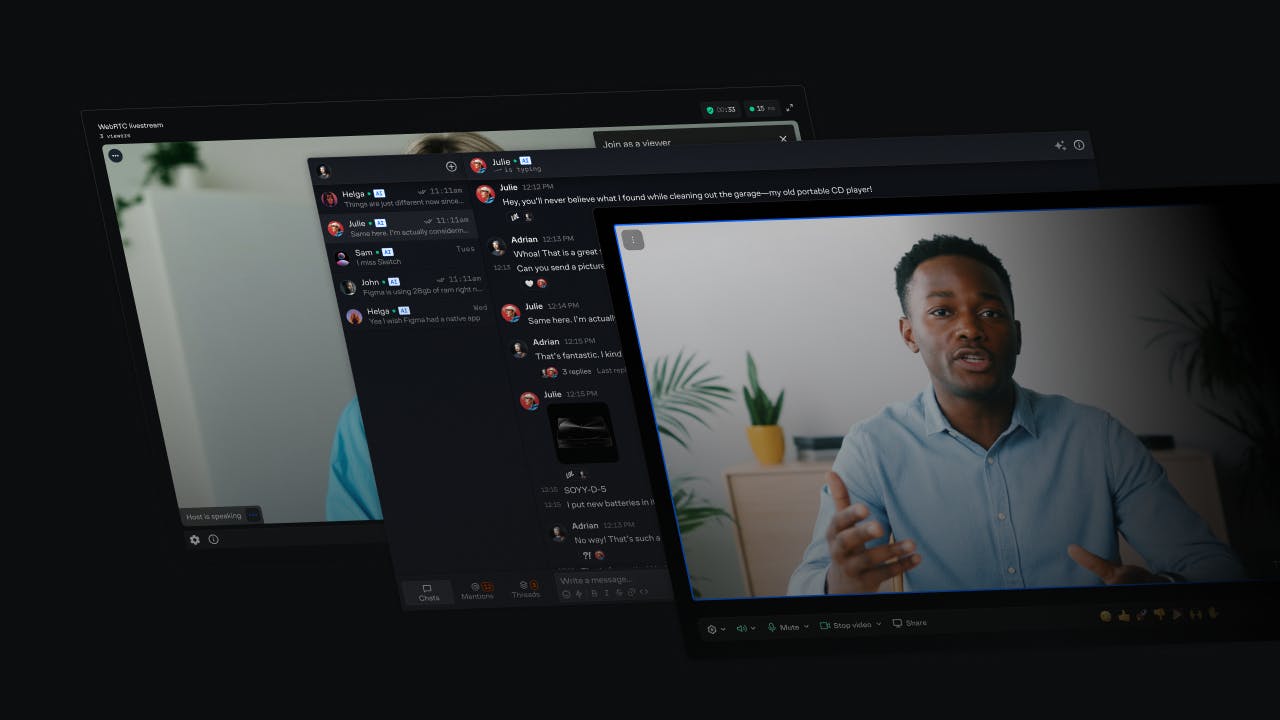Expand dropdown arrow next to Stop video
Screen dimensions: 1280x720
coord(878,624)
